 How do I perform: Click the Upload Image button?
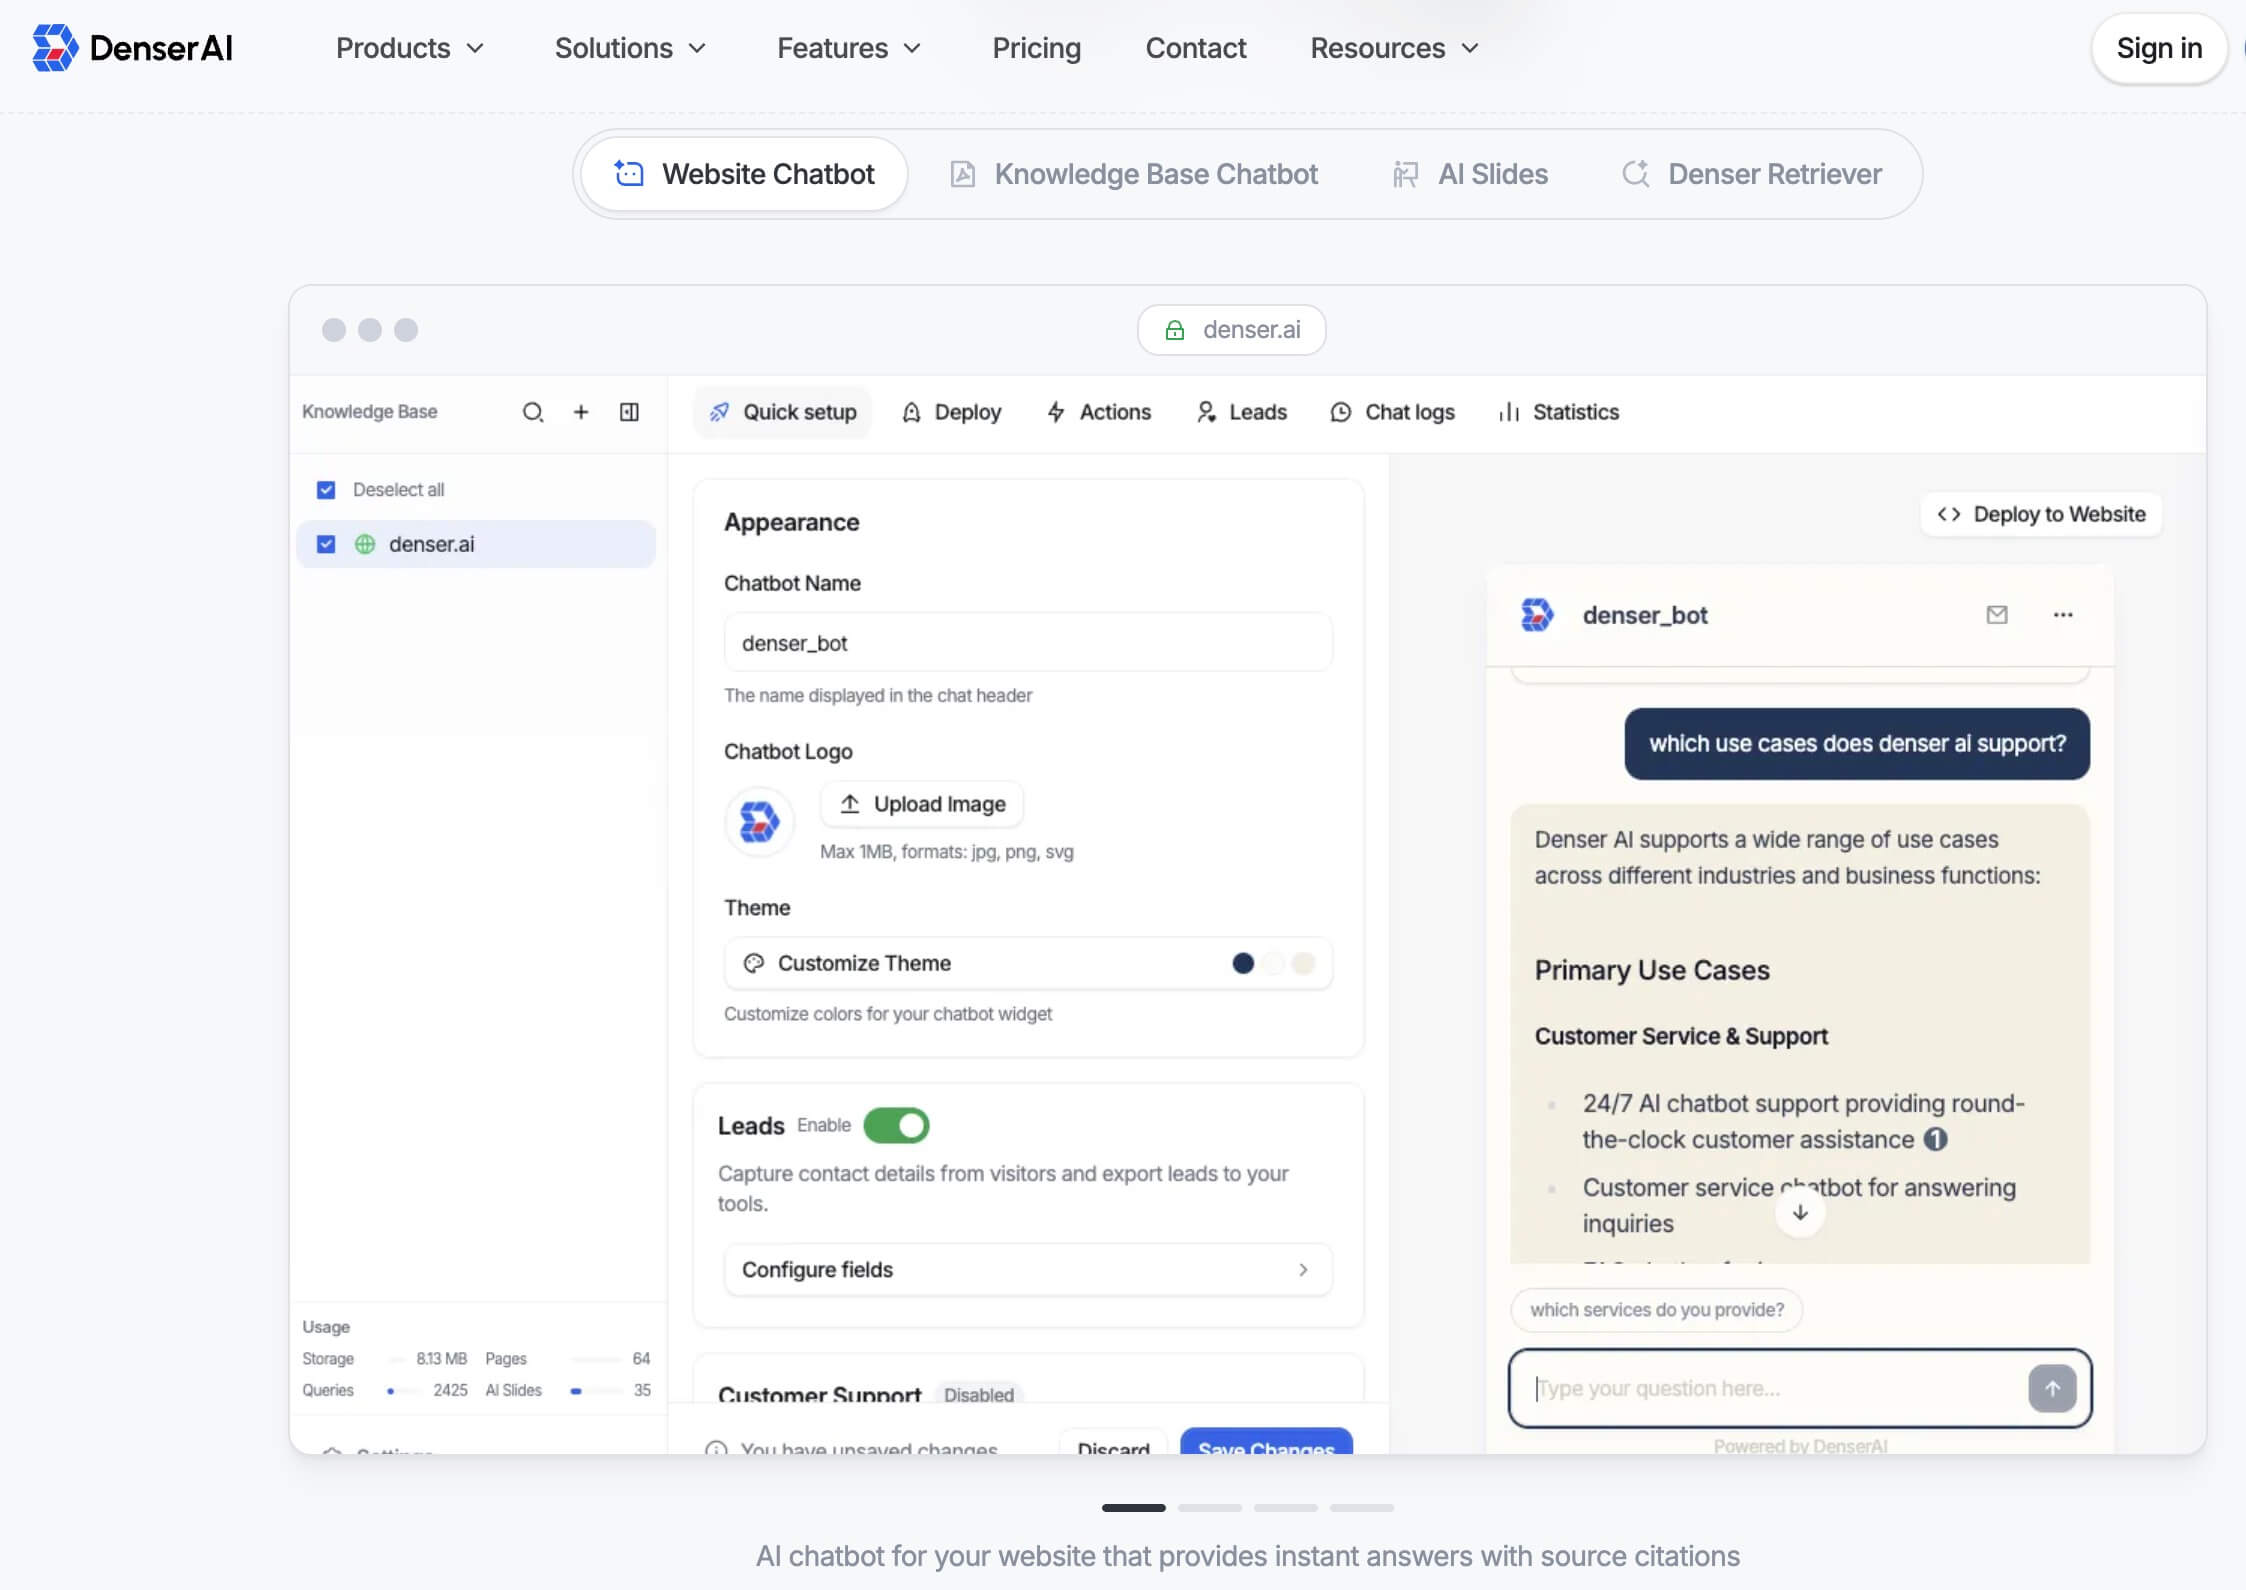click(922, 804)
